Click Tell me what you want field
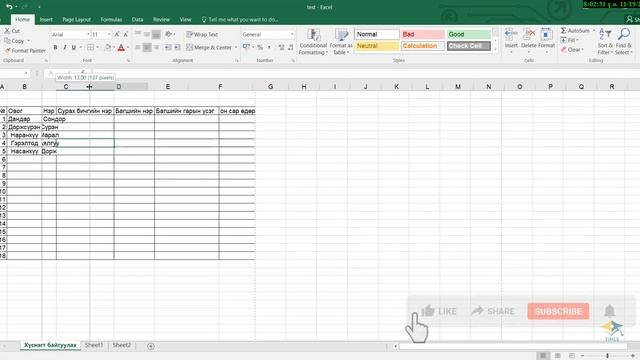The image size is (640, 360). [x=240, y=20]
